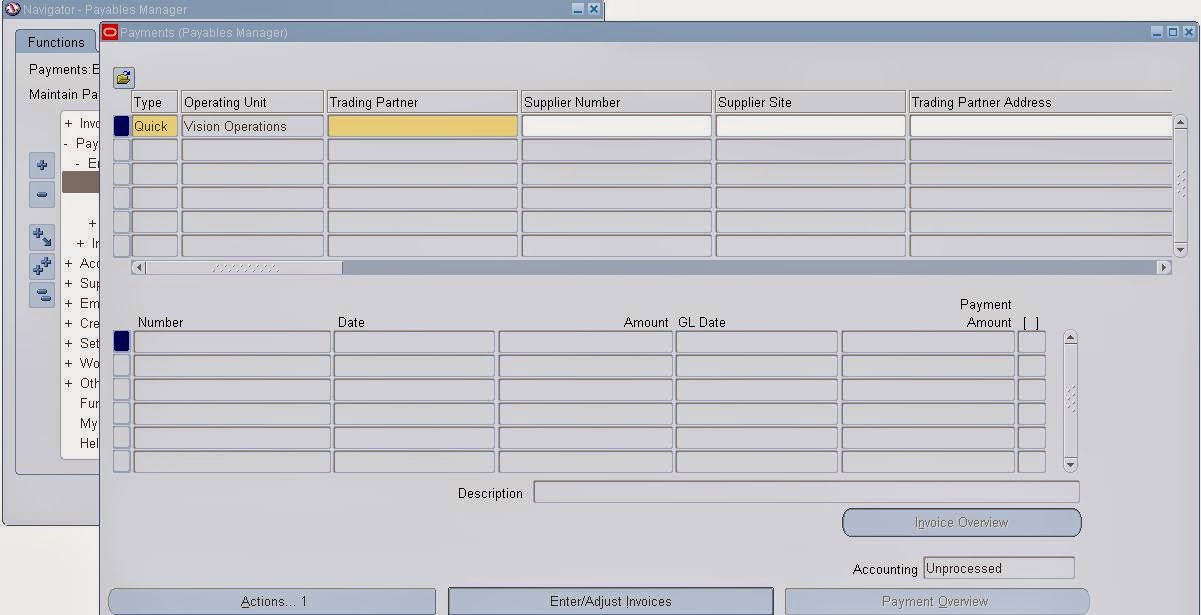
Task: Click inside the Description field
Action: (x=806, y=492)
